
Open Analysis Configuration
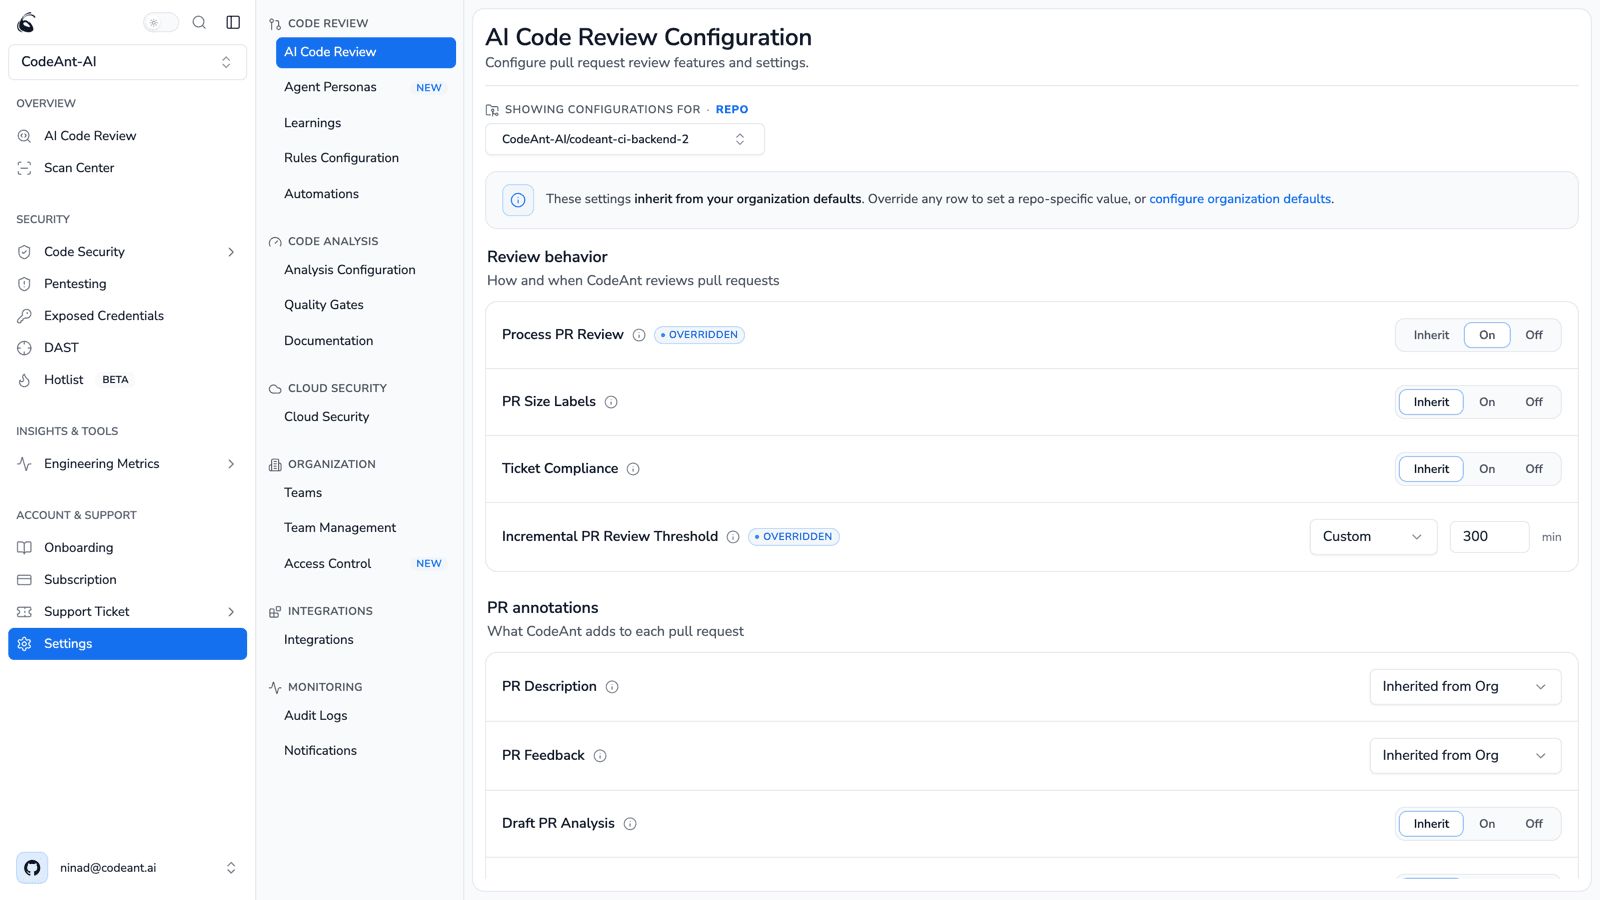point(366,270)
